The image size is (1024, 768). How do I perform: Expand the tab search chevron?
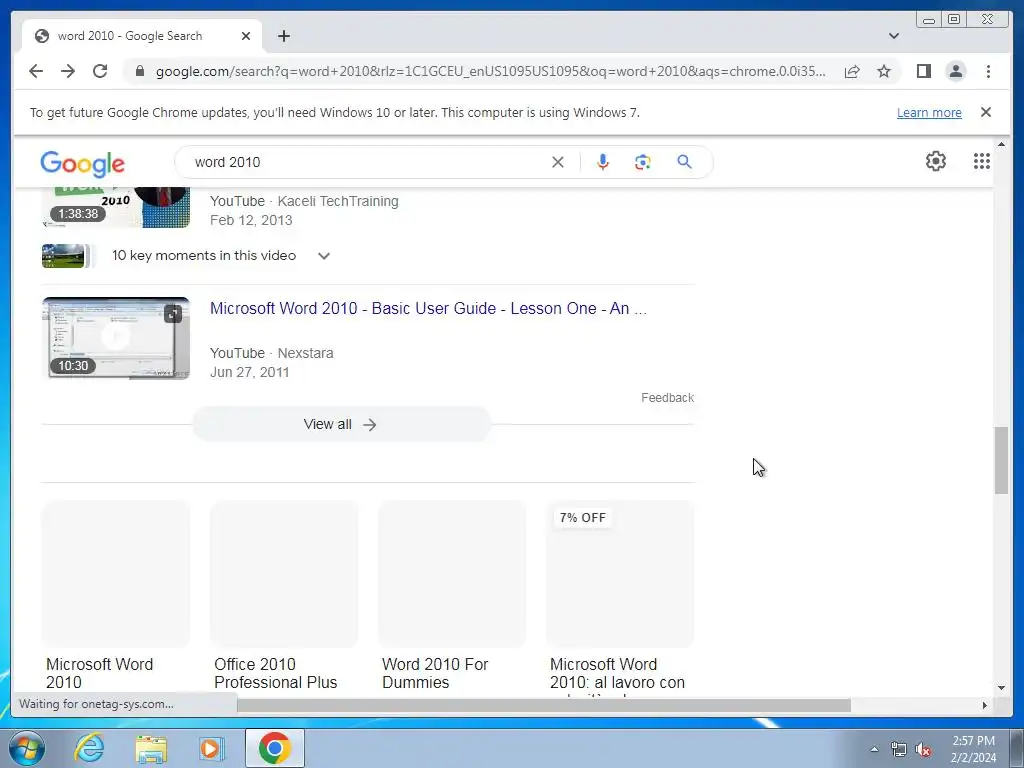[894, 36]
